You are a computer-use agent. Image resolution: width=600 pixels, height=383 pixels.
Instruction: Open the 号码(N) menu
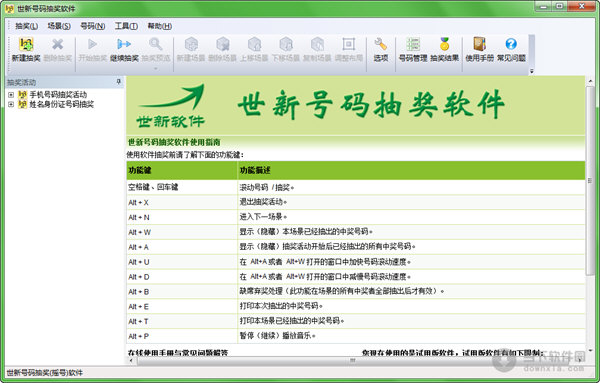coord(93,26)
